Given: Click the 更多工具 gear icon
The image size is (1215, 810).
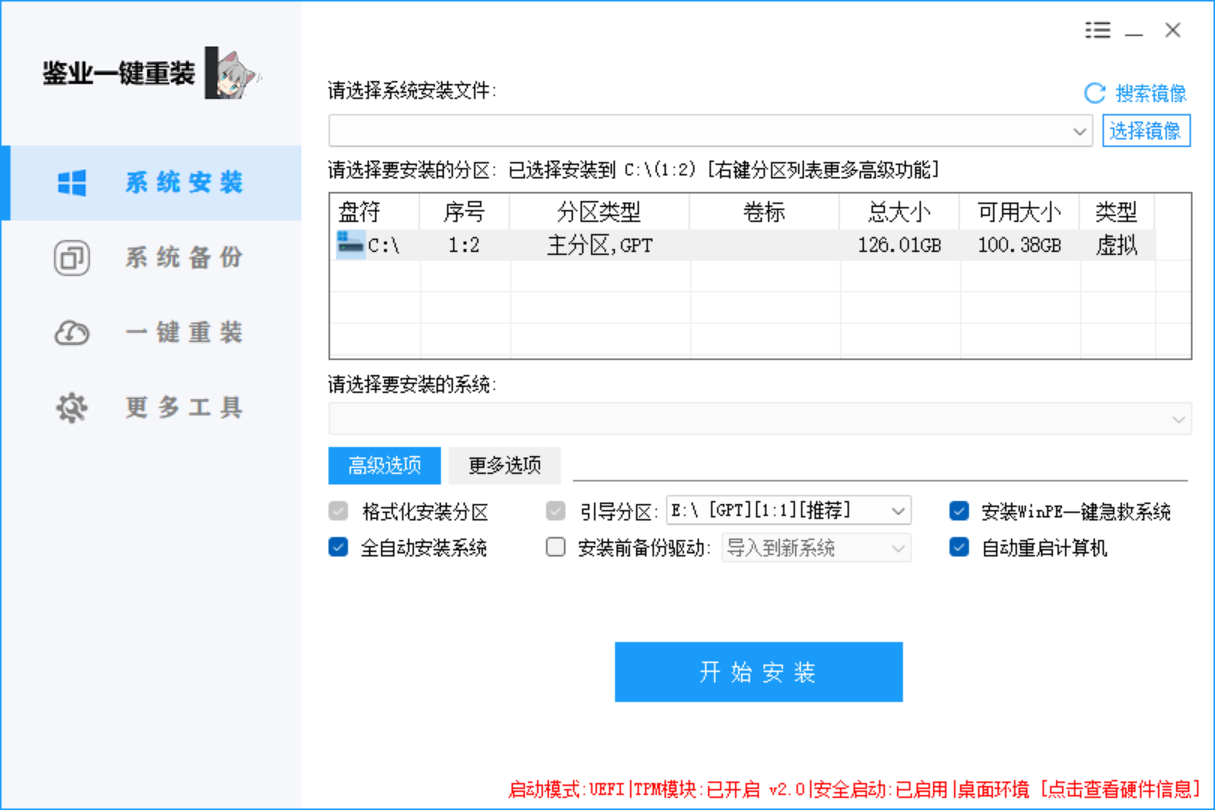Looking at the screenshot, I should pyautogui.click(x=72, y=408).
